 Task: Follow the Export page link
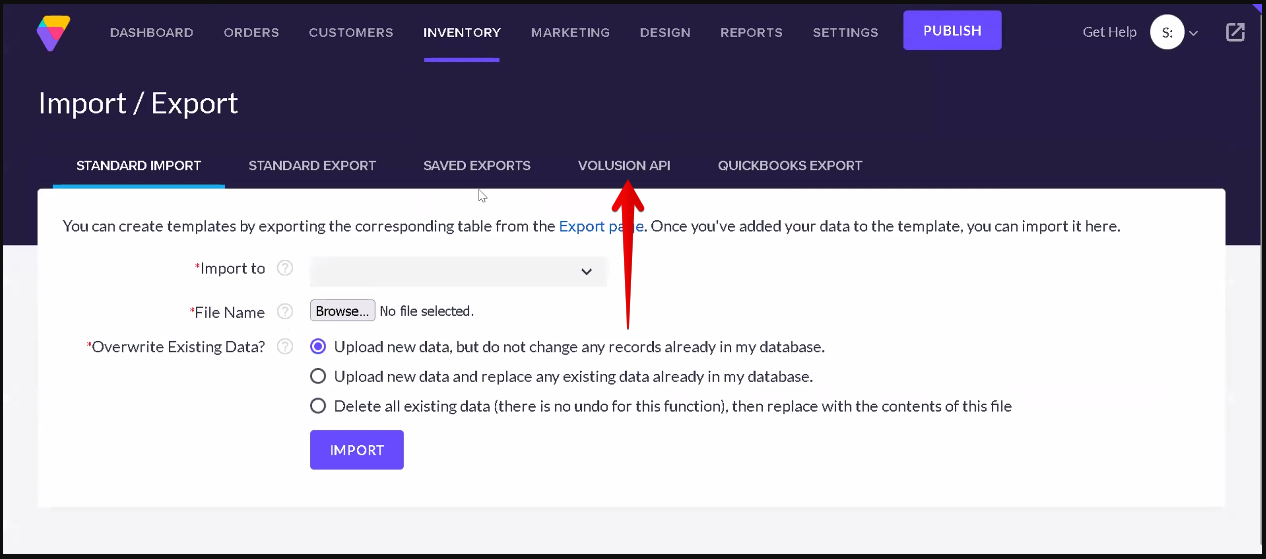click(601, 226)
